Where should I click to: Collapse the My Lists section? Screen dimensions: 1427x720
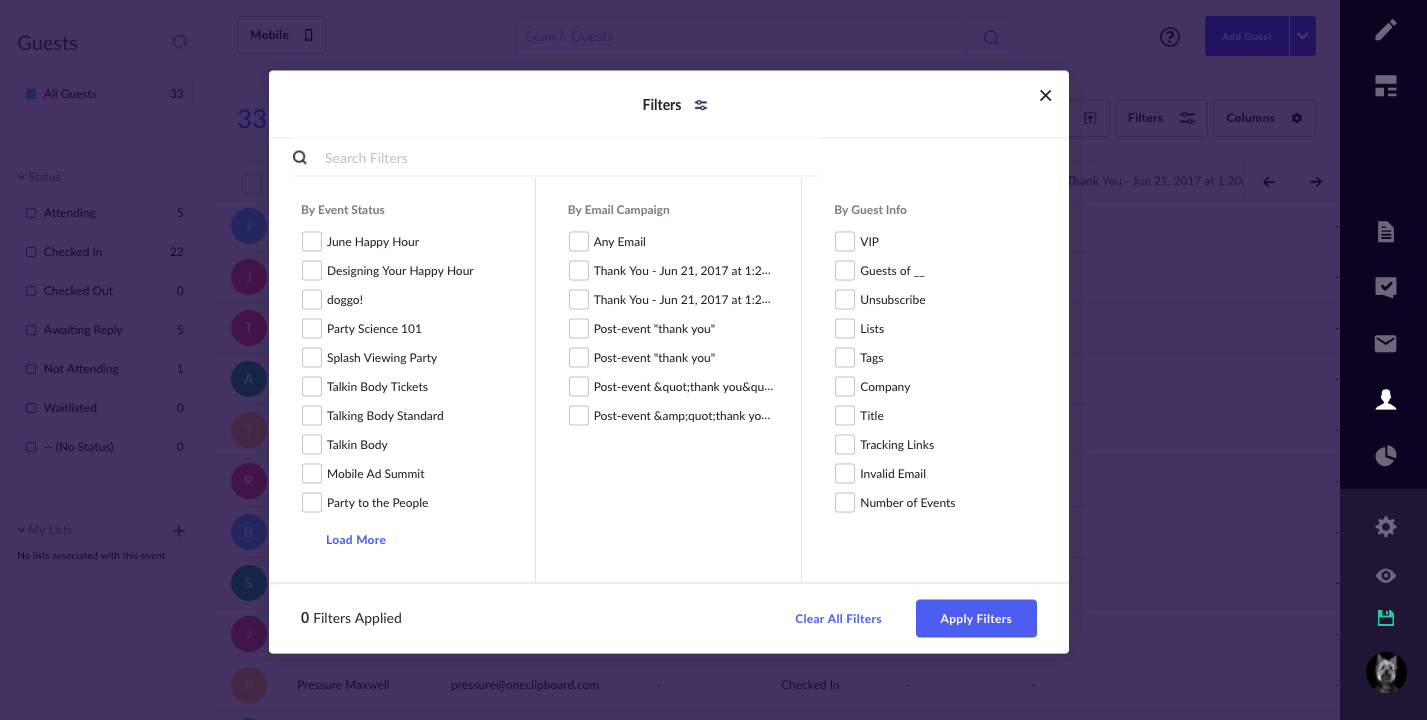tap(45, 530)
